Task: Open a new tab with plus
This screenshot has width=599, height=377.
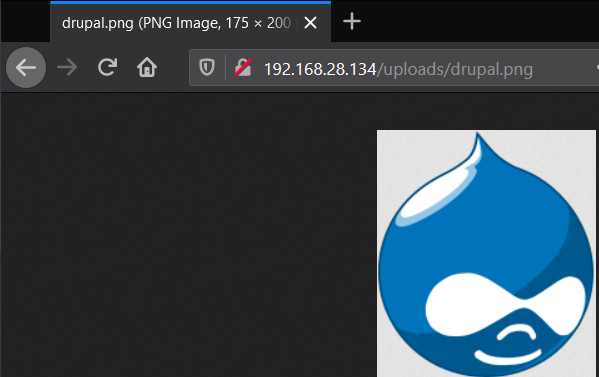Action: click(x=352, y=21)
